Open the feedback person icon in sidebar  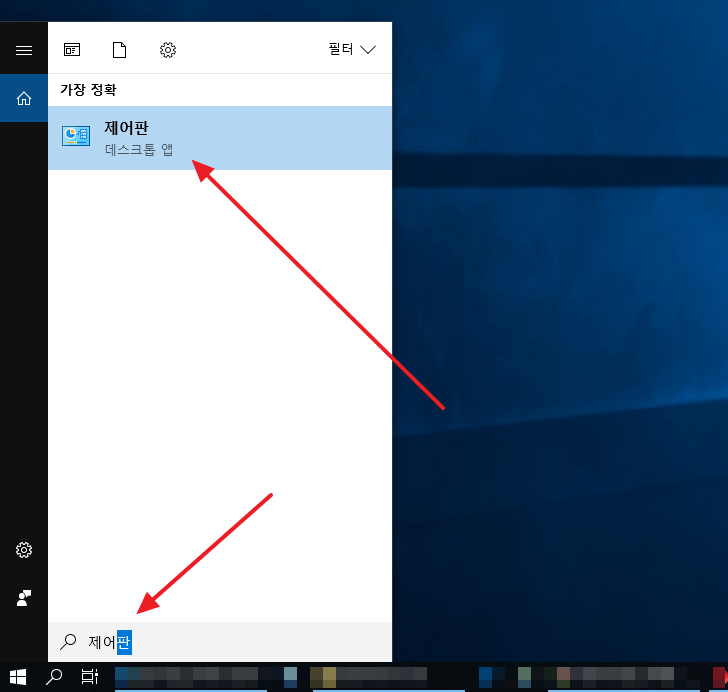[x=24, y=598]
